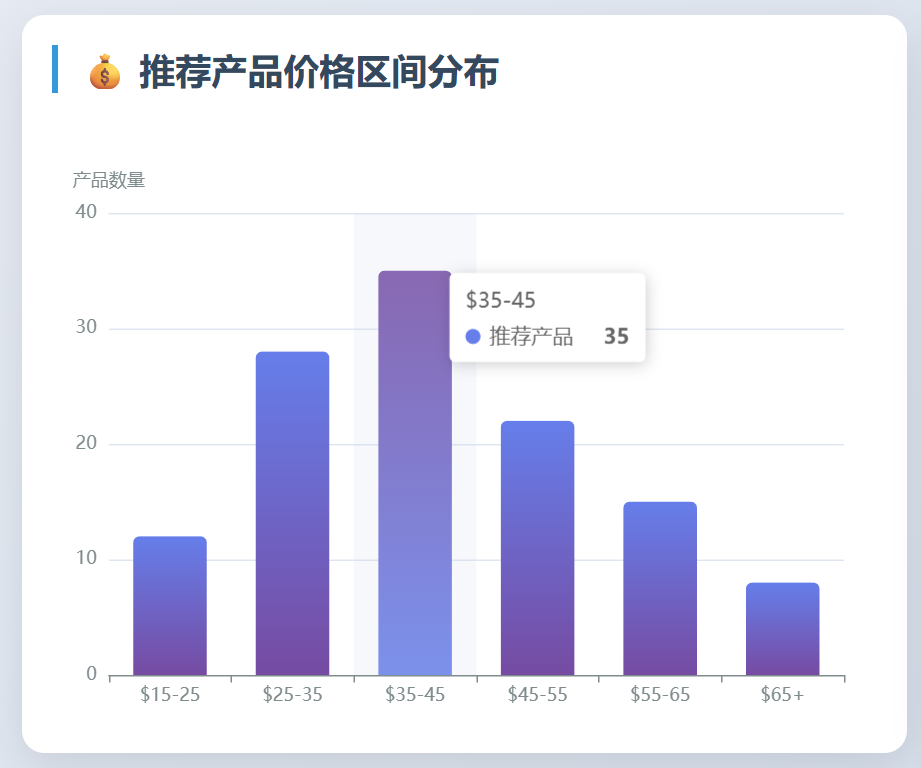This screenshot has height=768, width=921.
Task: Click the 产品数量 y-axis title
Action: click(109, 180)
